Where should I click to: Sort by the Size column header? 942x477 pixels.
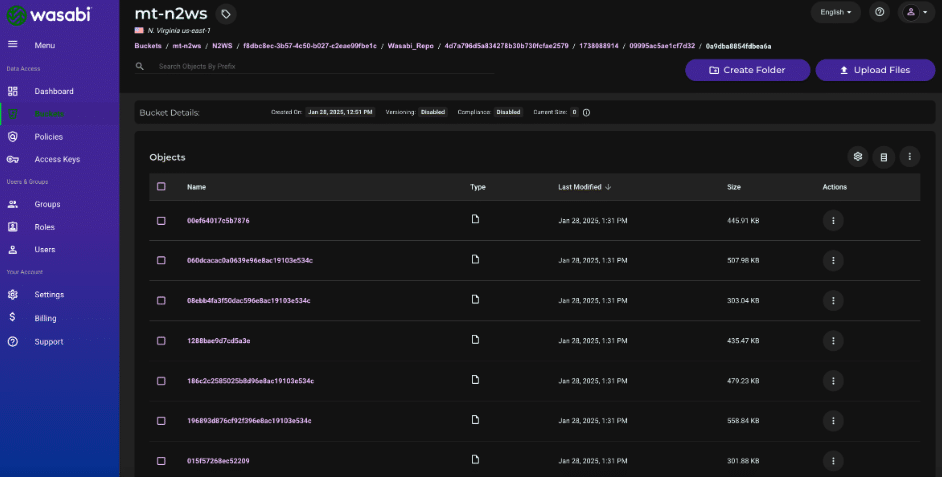coord(734,187)
